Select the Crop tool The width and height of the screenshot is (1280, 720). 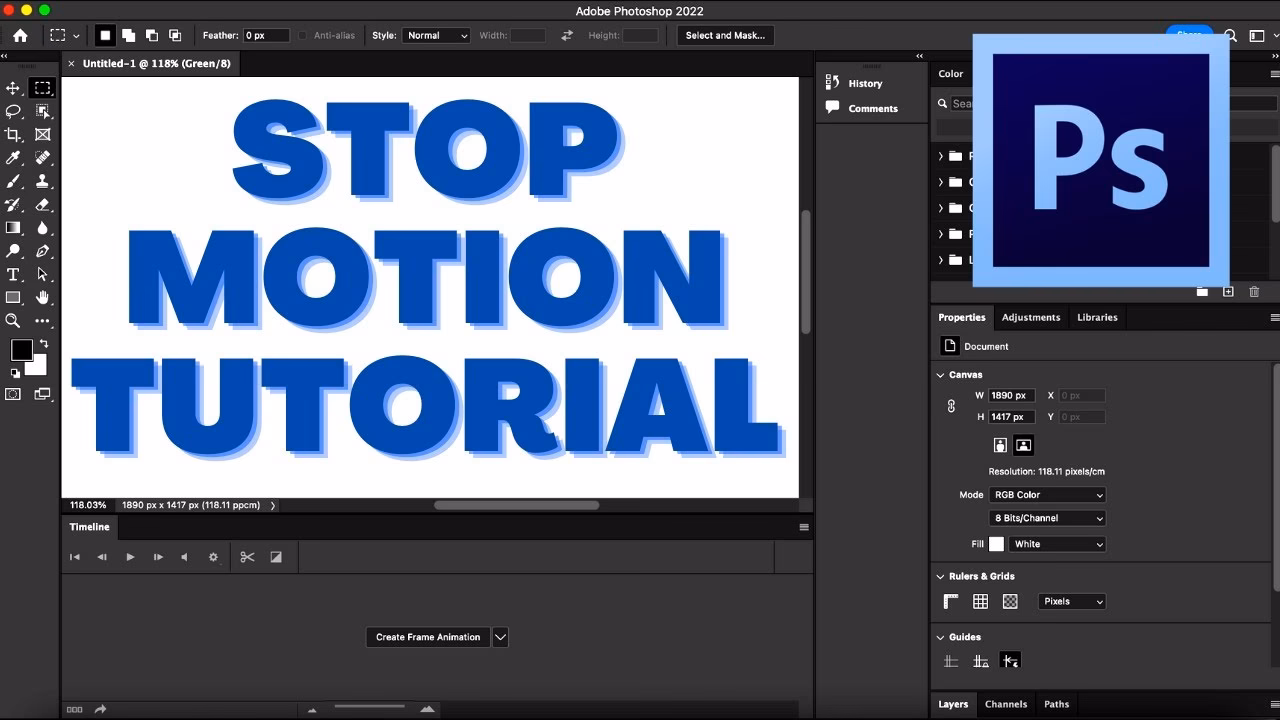[13, 134]
